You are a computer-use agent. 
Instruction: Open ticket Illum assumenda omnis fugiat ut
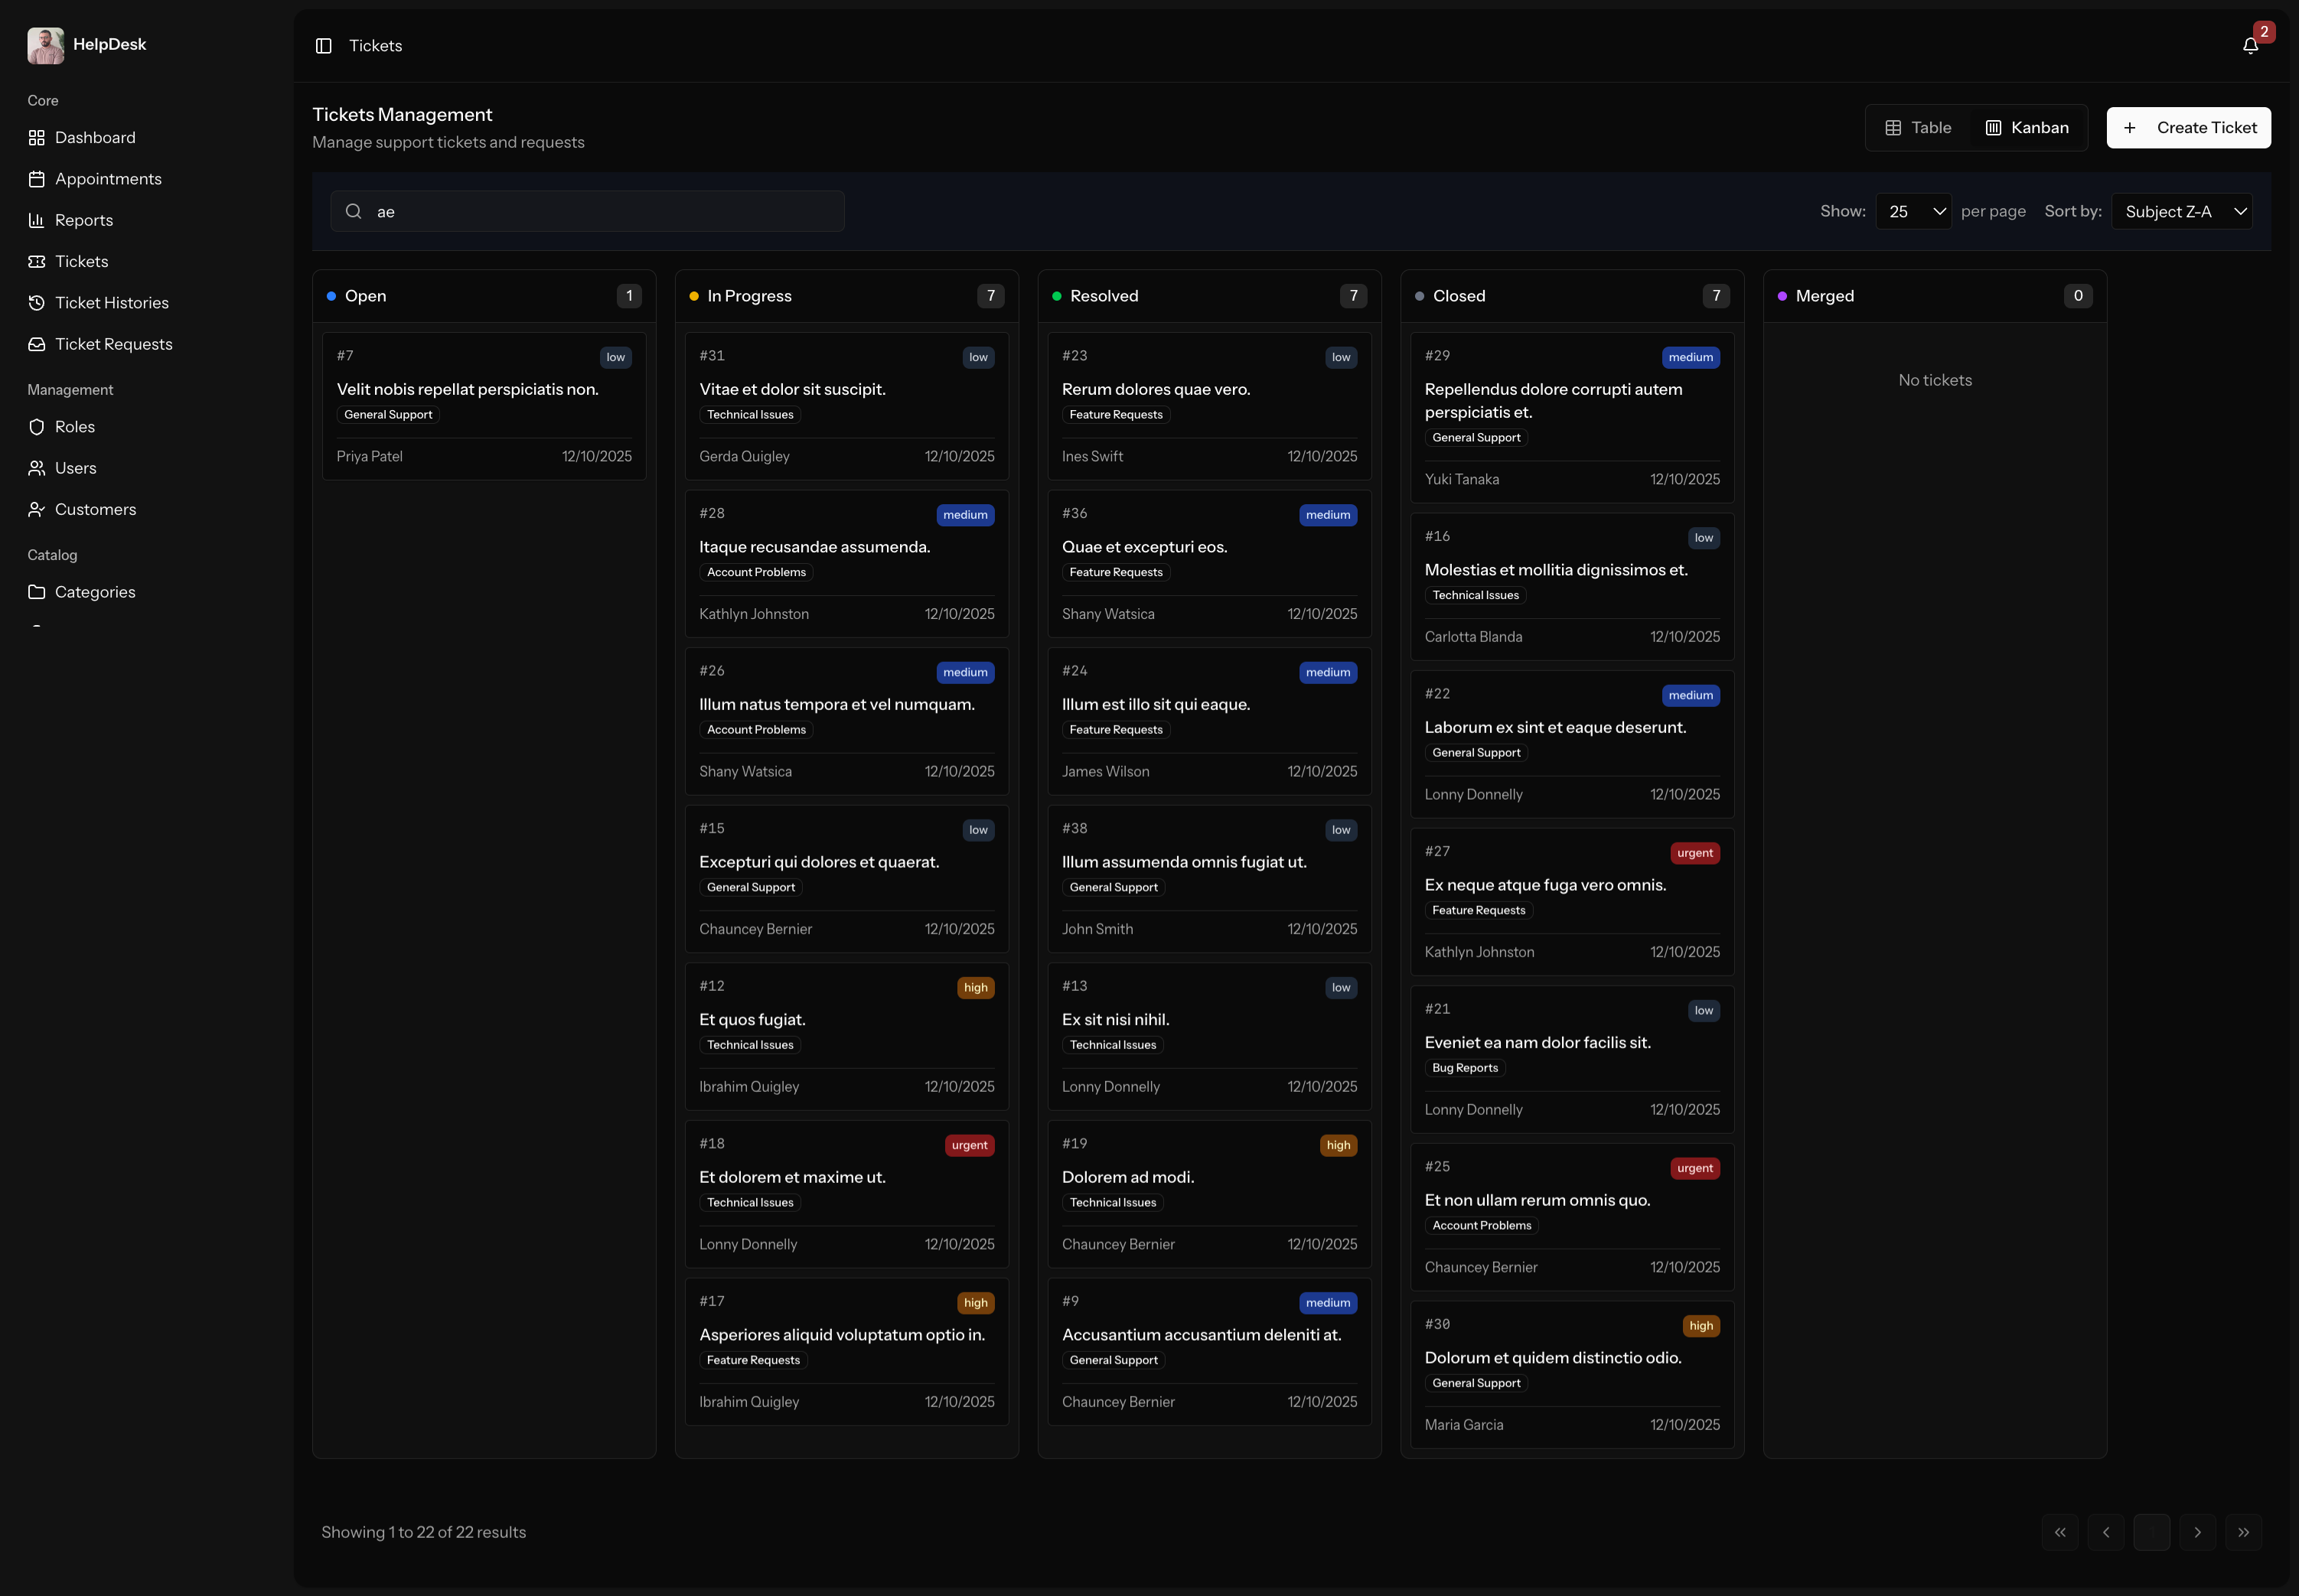tap(1210, 879)
